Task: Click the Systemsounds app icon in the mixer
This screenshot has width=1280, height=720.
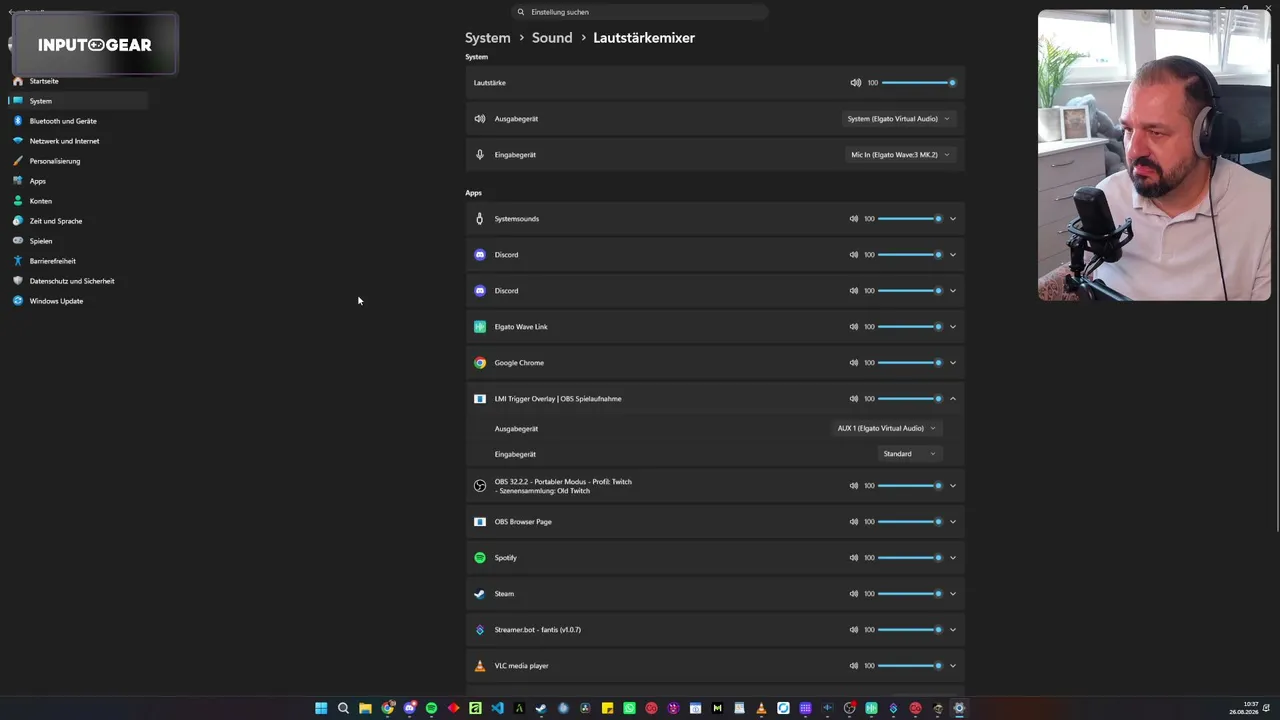Action: 480,219
